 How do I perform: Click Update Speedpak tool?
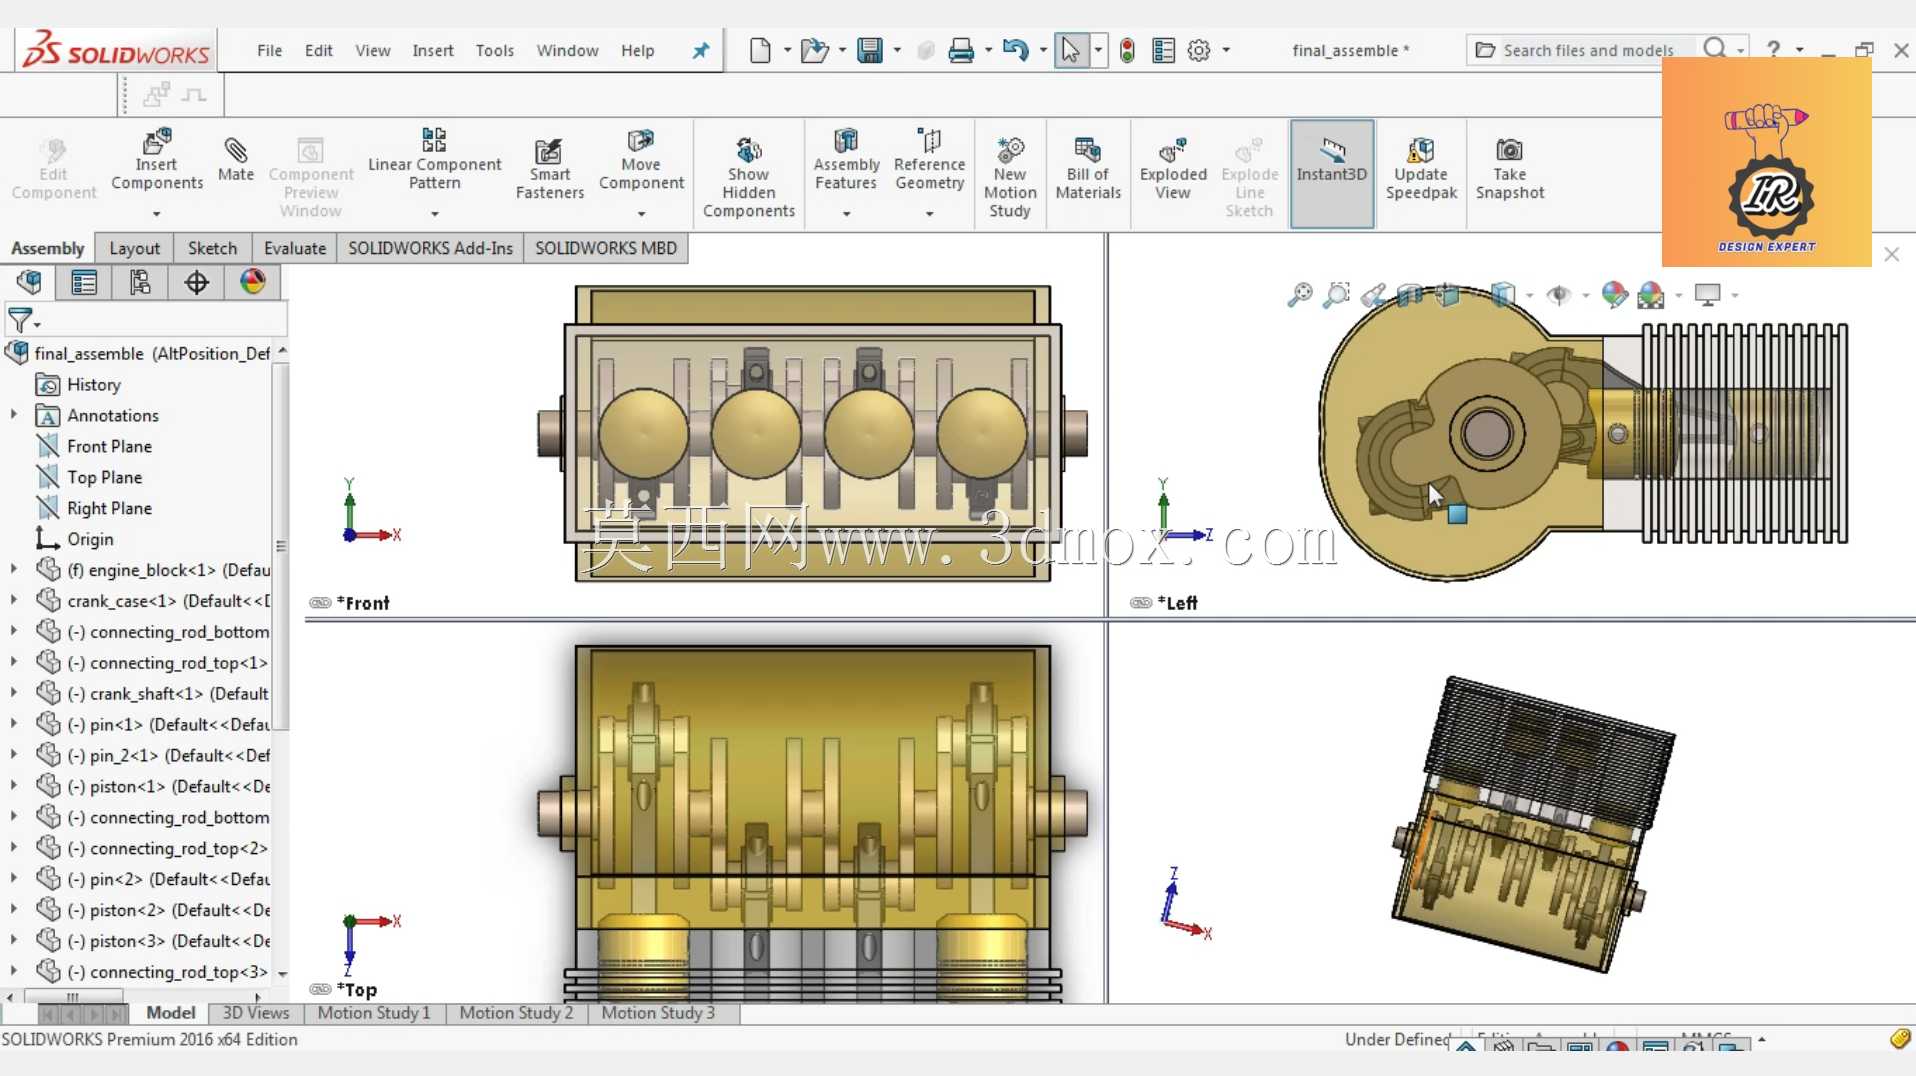(1421, 170)
